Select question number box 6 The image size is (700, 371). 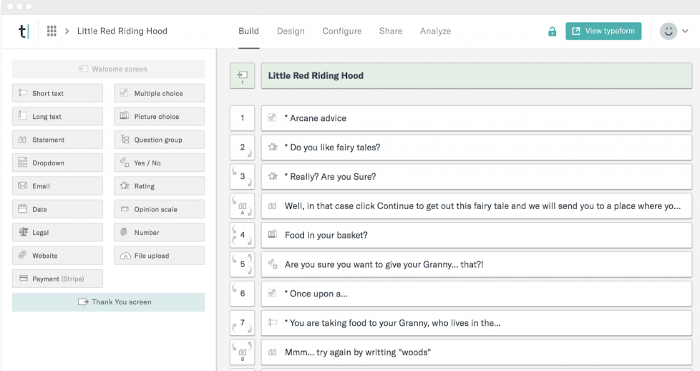tap(242, 294)
